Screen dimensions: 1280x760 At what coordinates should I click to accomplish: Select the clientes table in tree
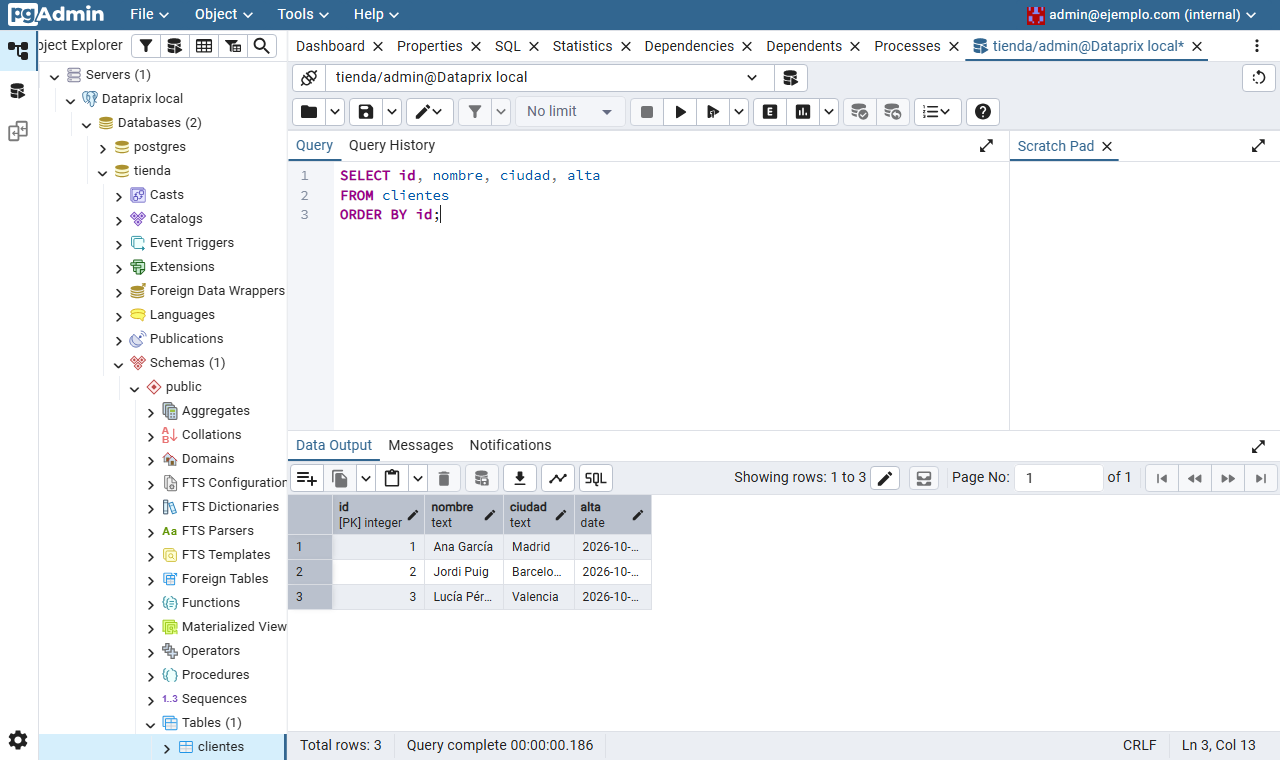221,747
